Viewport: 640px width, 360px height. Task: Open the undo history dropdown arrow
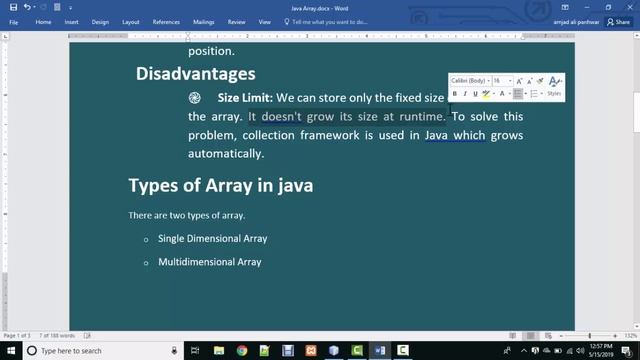click(x=34, y=7)
